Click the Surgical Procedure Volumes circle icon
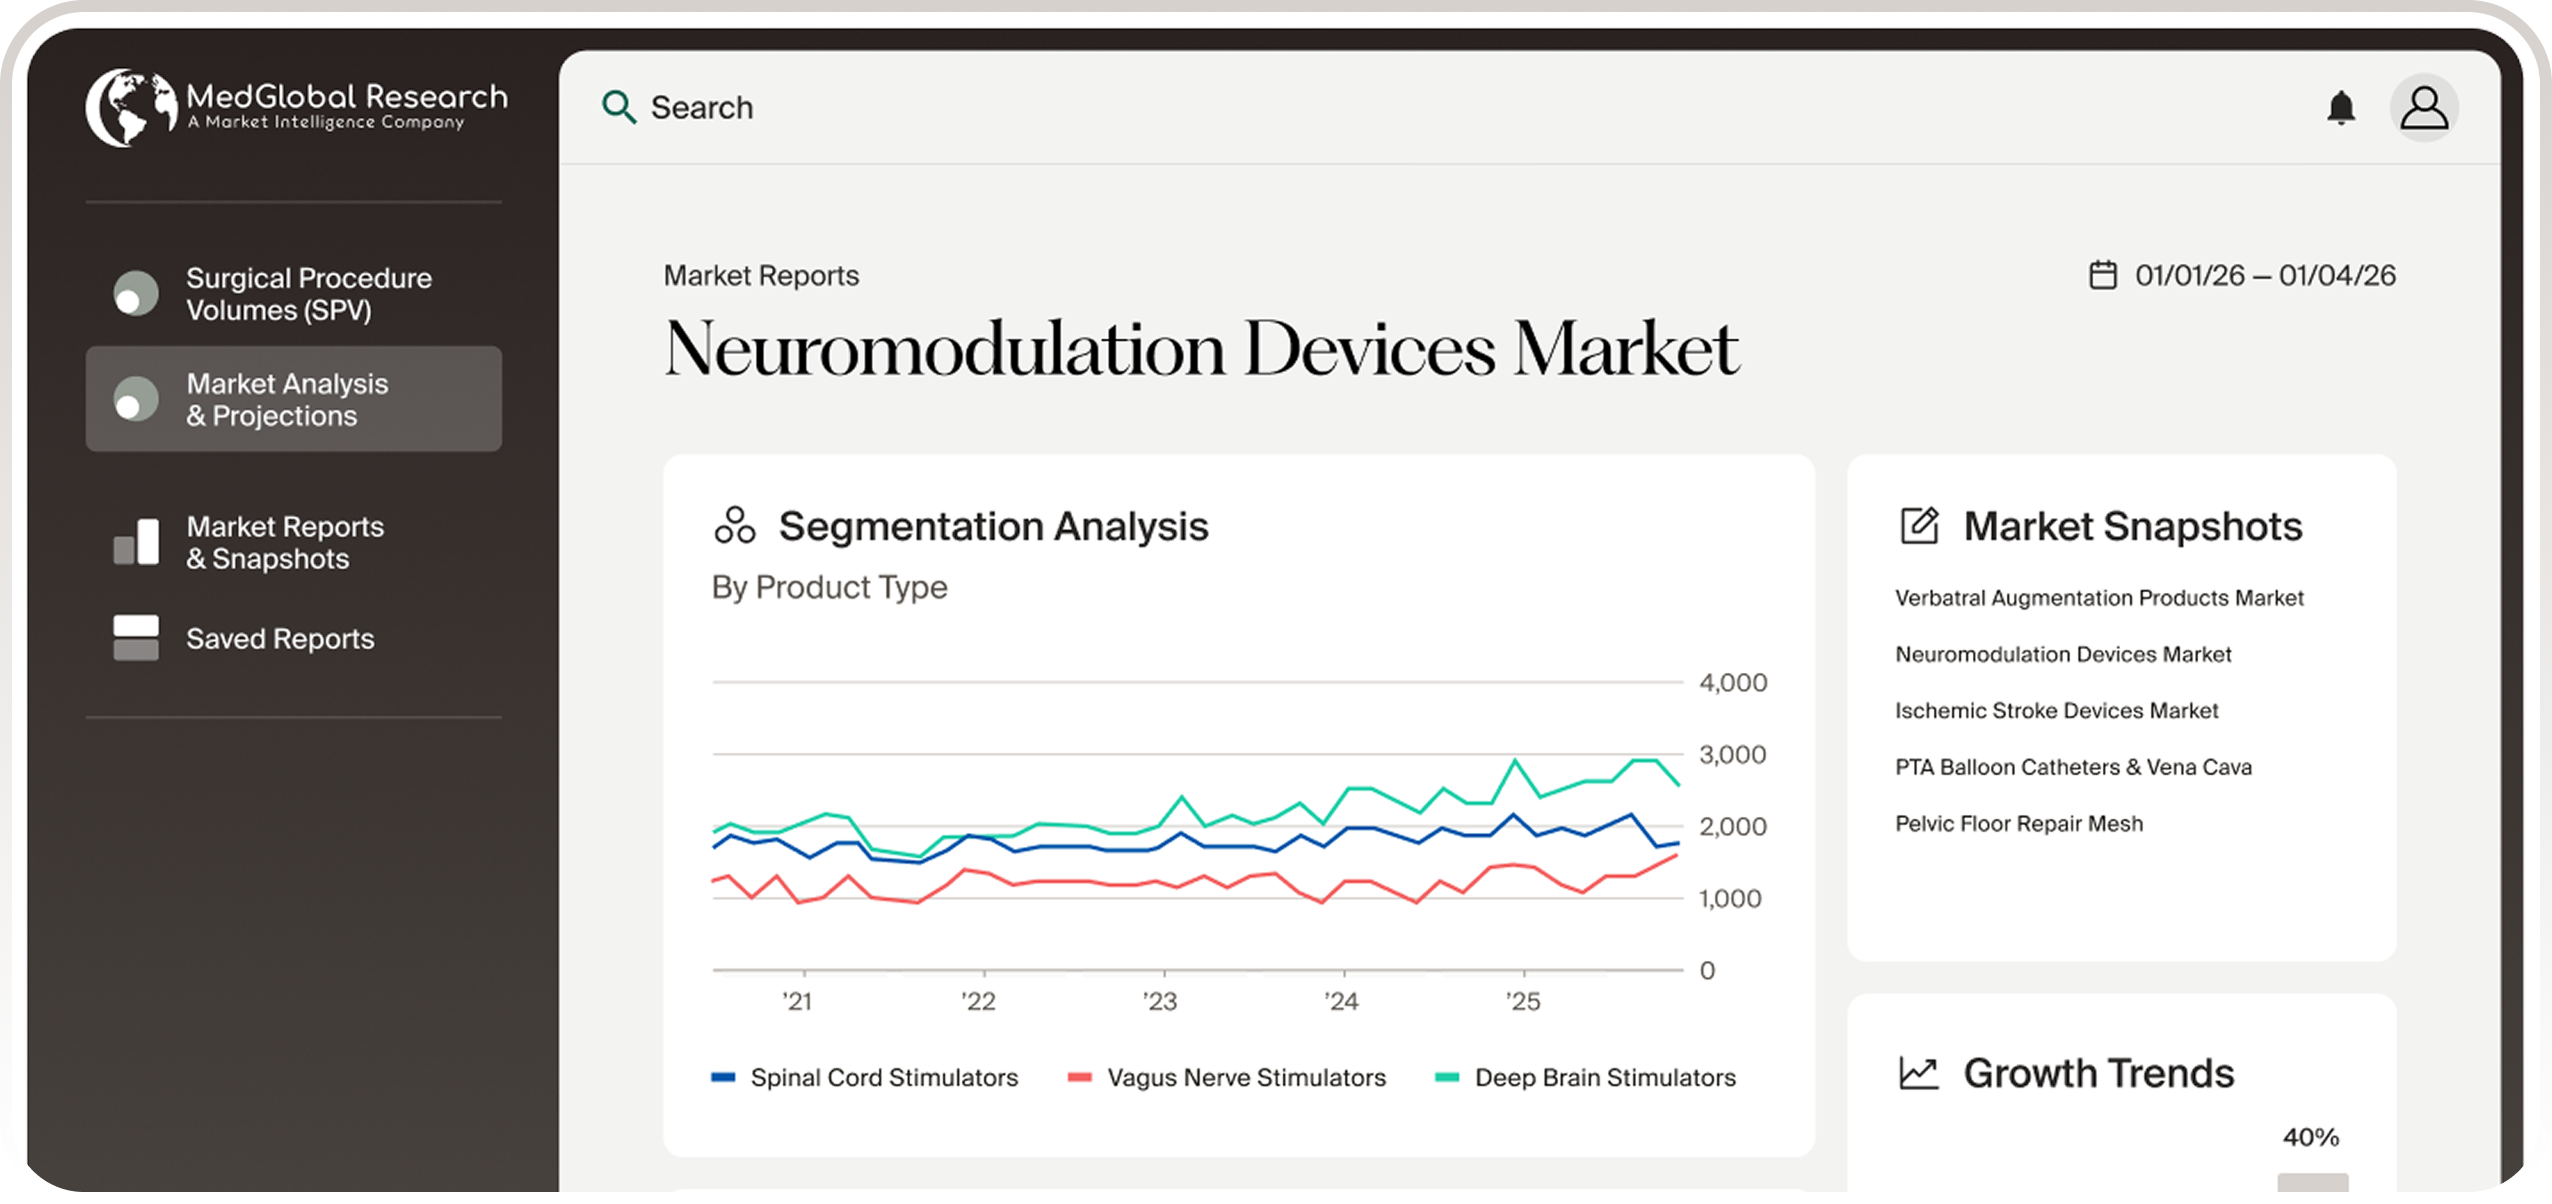The image size is (2552, 1204). click(x=136, y=294)
